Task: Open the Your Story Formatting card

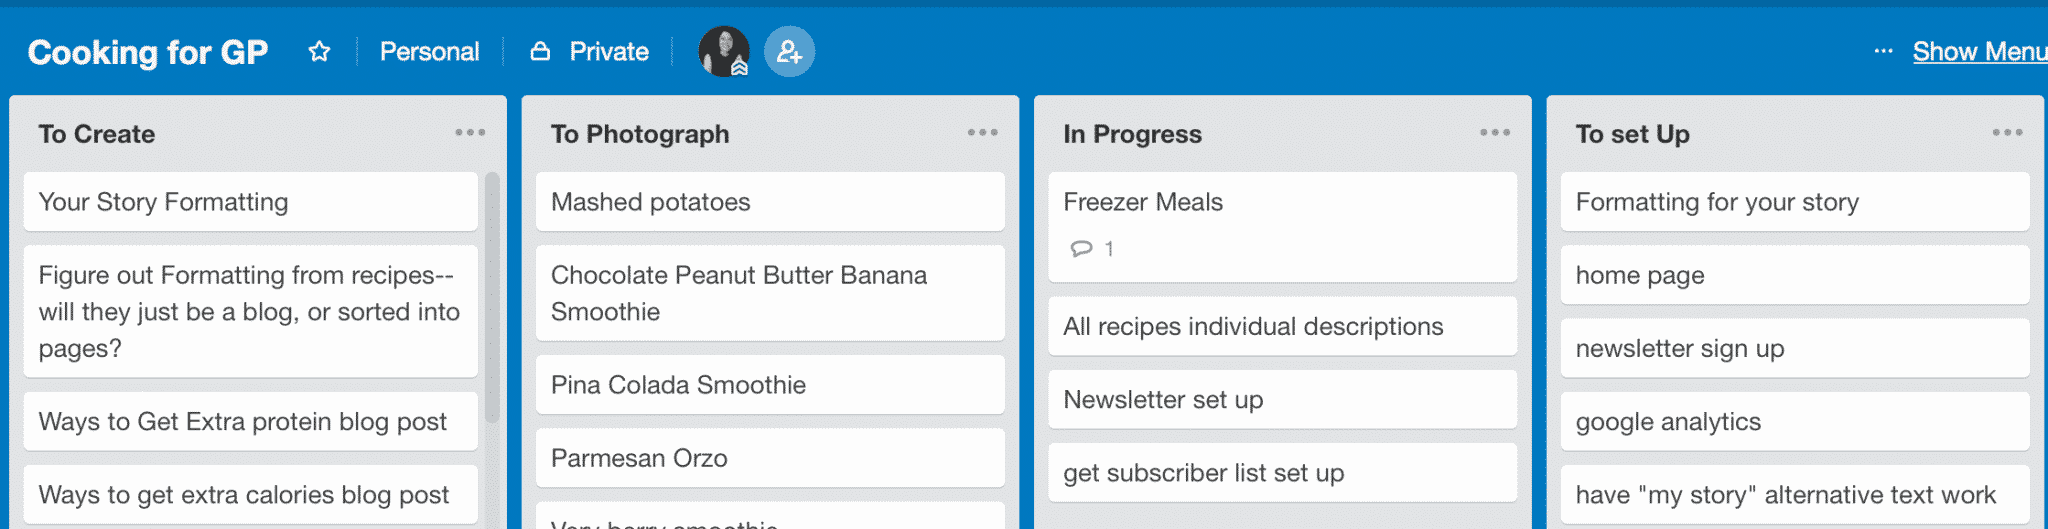Action: (x=251, y=201)
